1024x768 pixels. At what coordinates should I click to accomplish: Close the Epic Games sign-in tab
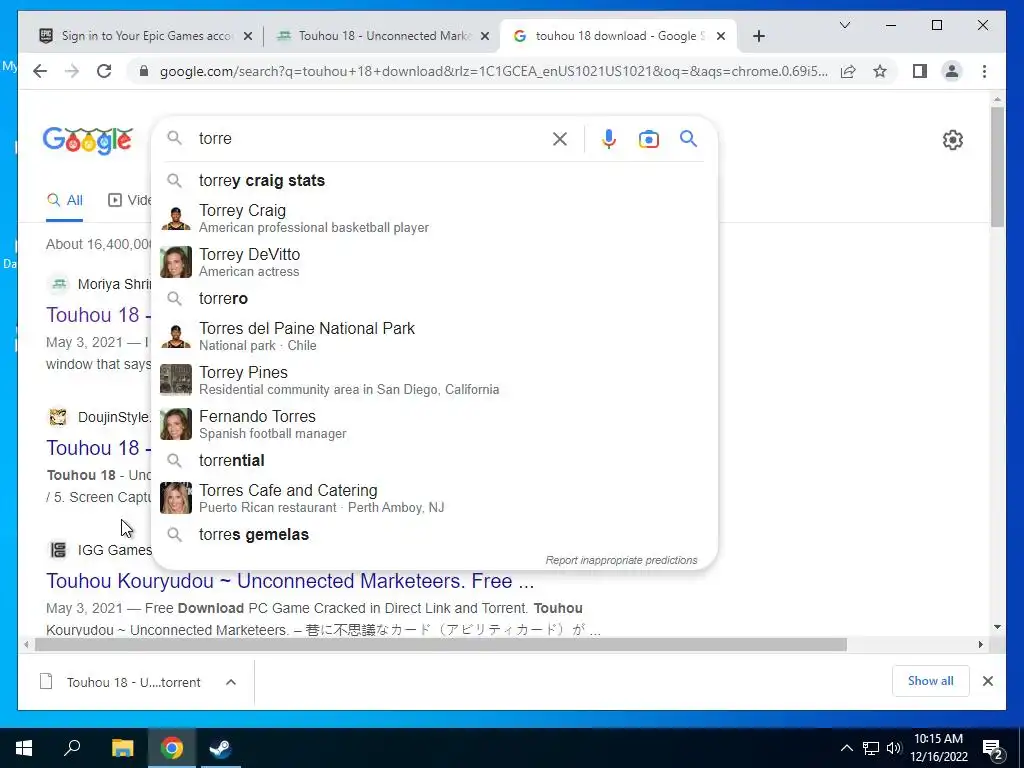pos(248,36)
